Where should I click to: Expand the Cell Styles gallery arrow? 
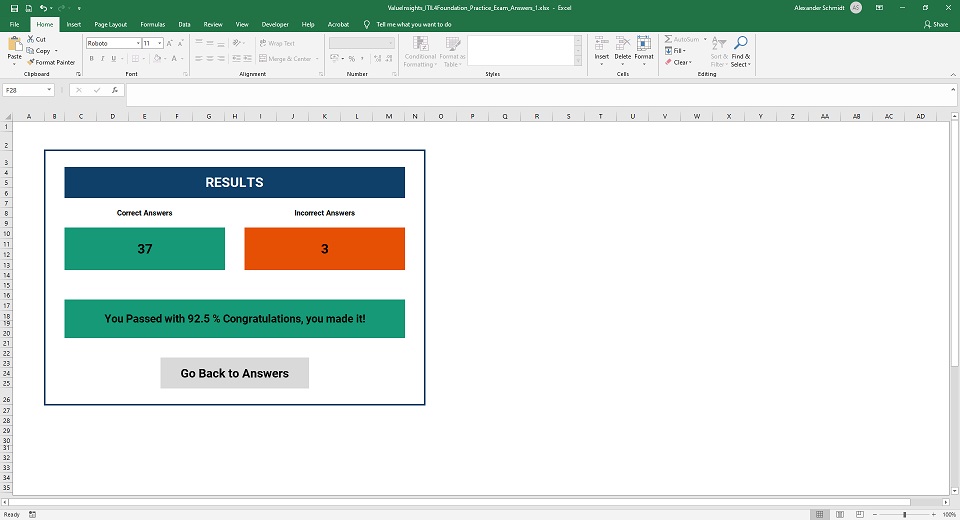click(x=578, y=61)
